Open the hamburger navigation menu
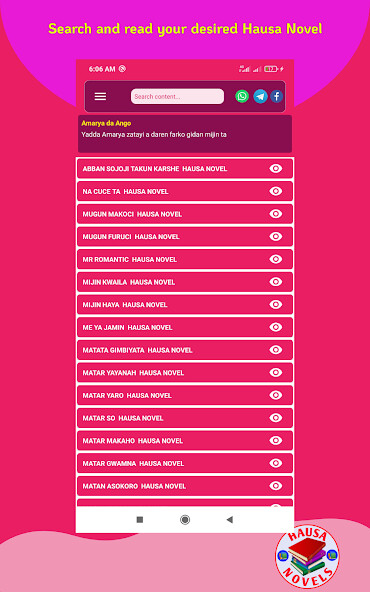Image resolution: width=370 pixels, height=592 pixels. tap(100, 97)
